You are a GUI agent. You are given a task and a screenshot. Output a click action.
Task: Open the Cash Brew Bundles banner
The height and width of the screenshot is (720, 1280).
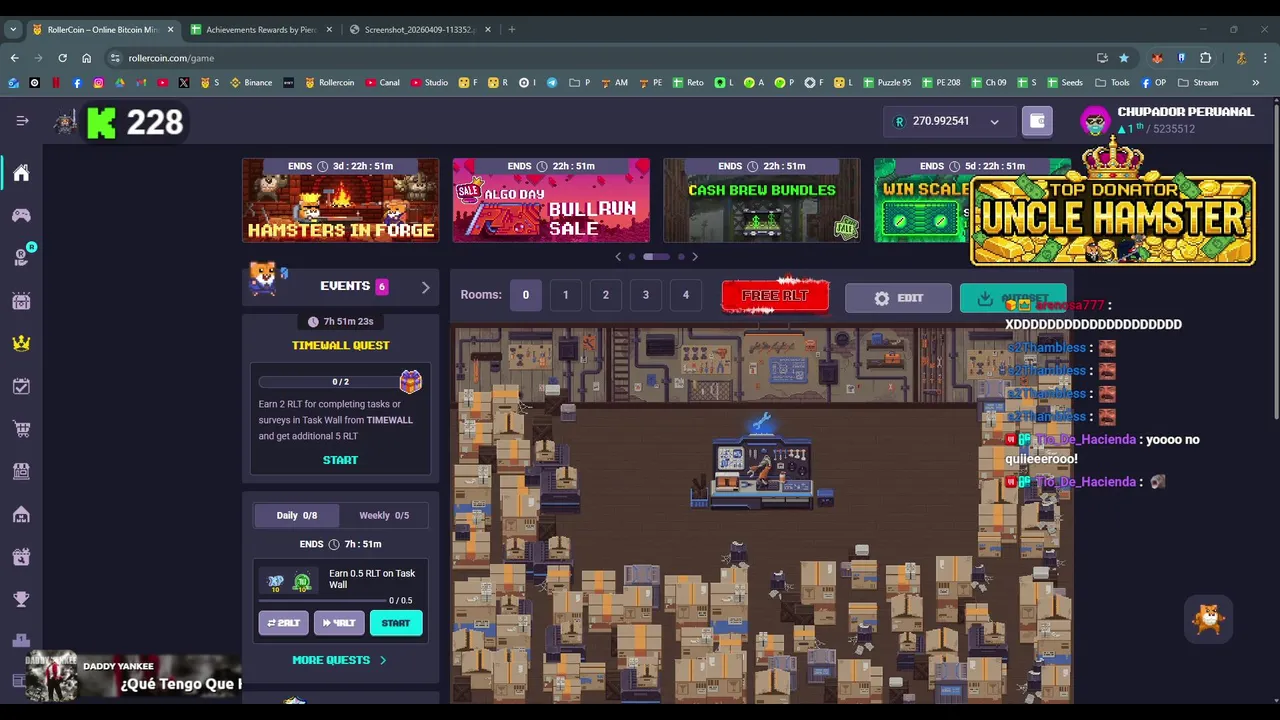[x=761, y=200]
